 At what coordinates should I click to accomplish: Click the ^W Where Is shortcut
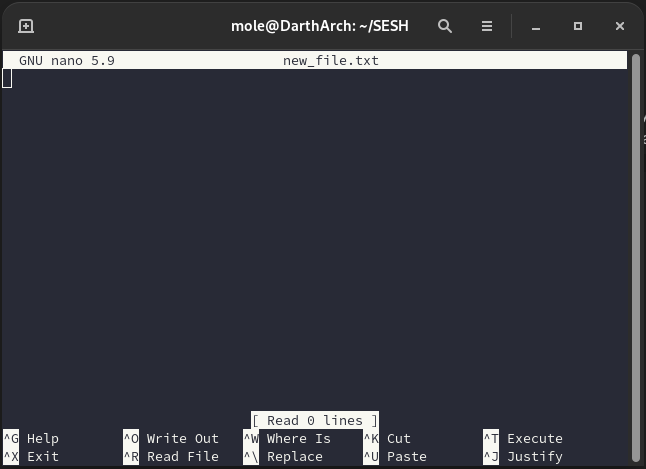tap(288, 438)
